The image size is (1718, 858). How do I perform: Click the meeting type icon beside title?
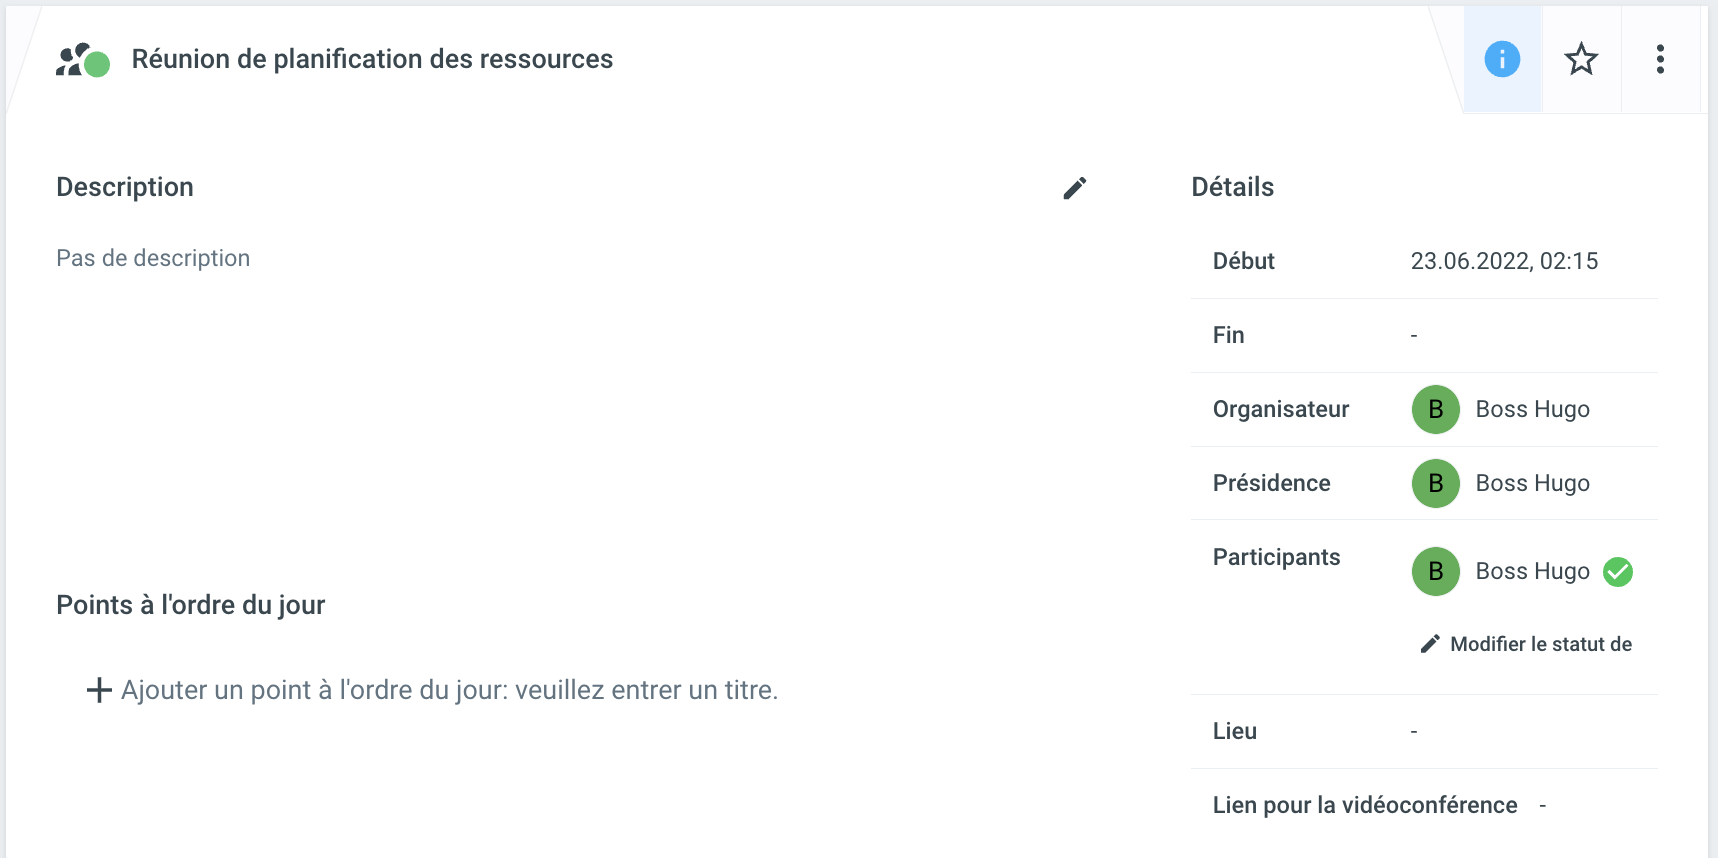82,60
